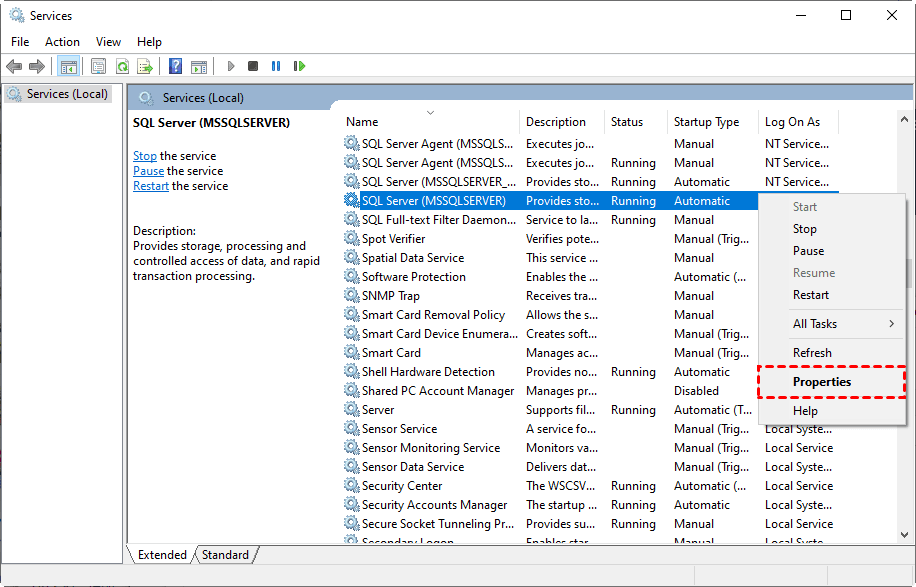This screenshot has width=916, height=587.
Task: Switch to the Standard tab
Action: point(225,555)
